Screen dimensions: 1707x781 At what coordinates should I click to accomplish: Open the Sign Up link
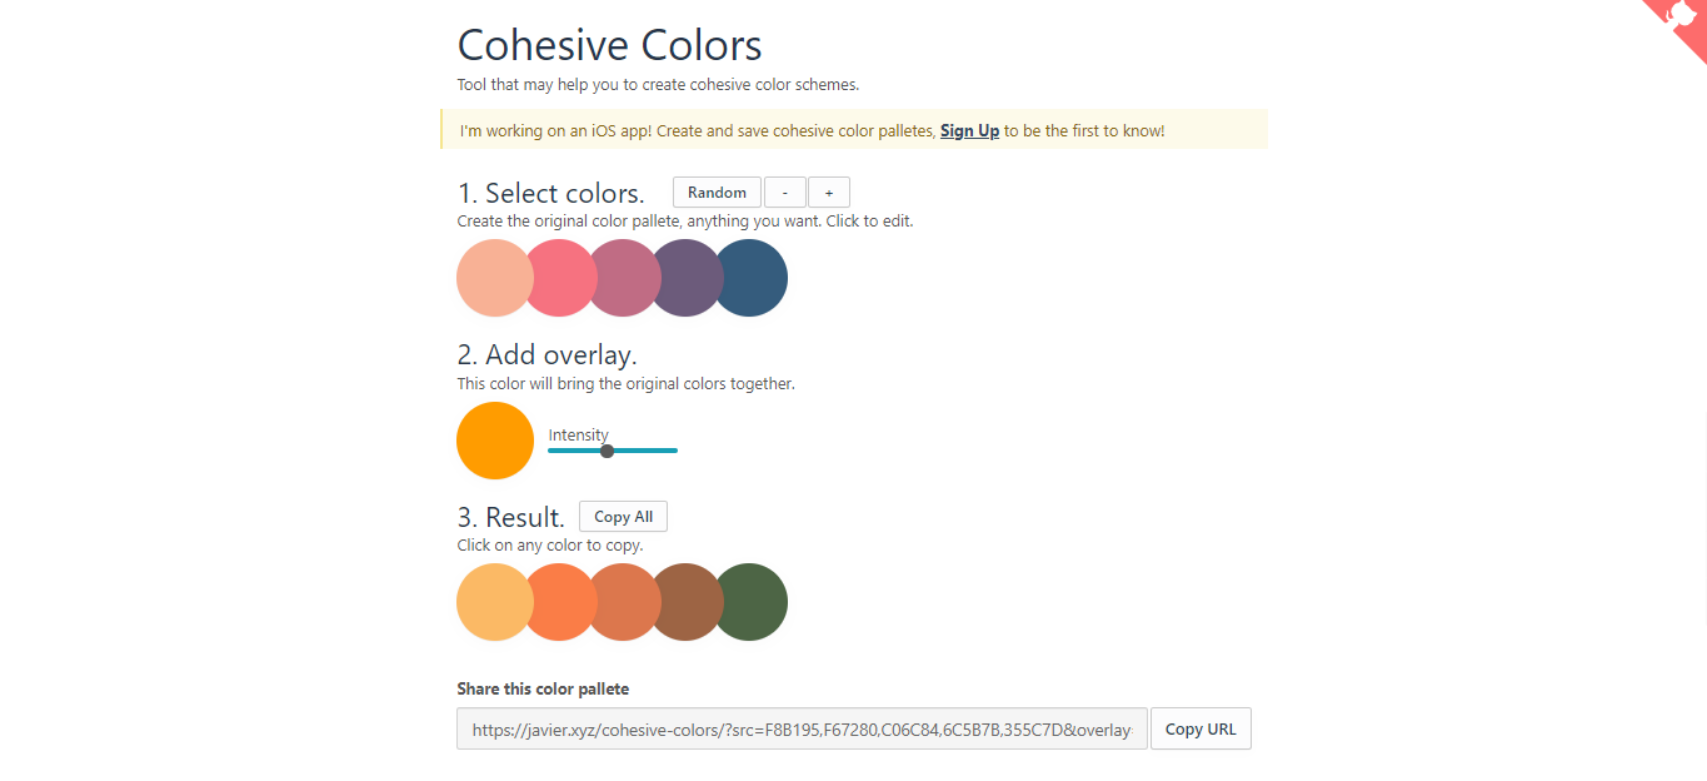point(969,131)
